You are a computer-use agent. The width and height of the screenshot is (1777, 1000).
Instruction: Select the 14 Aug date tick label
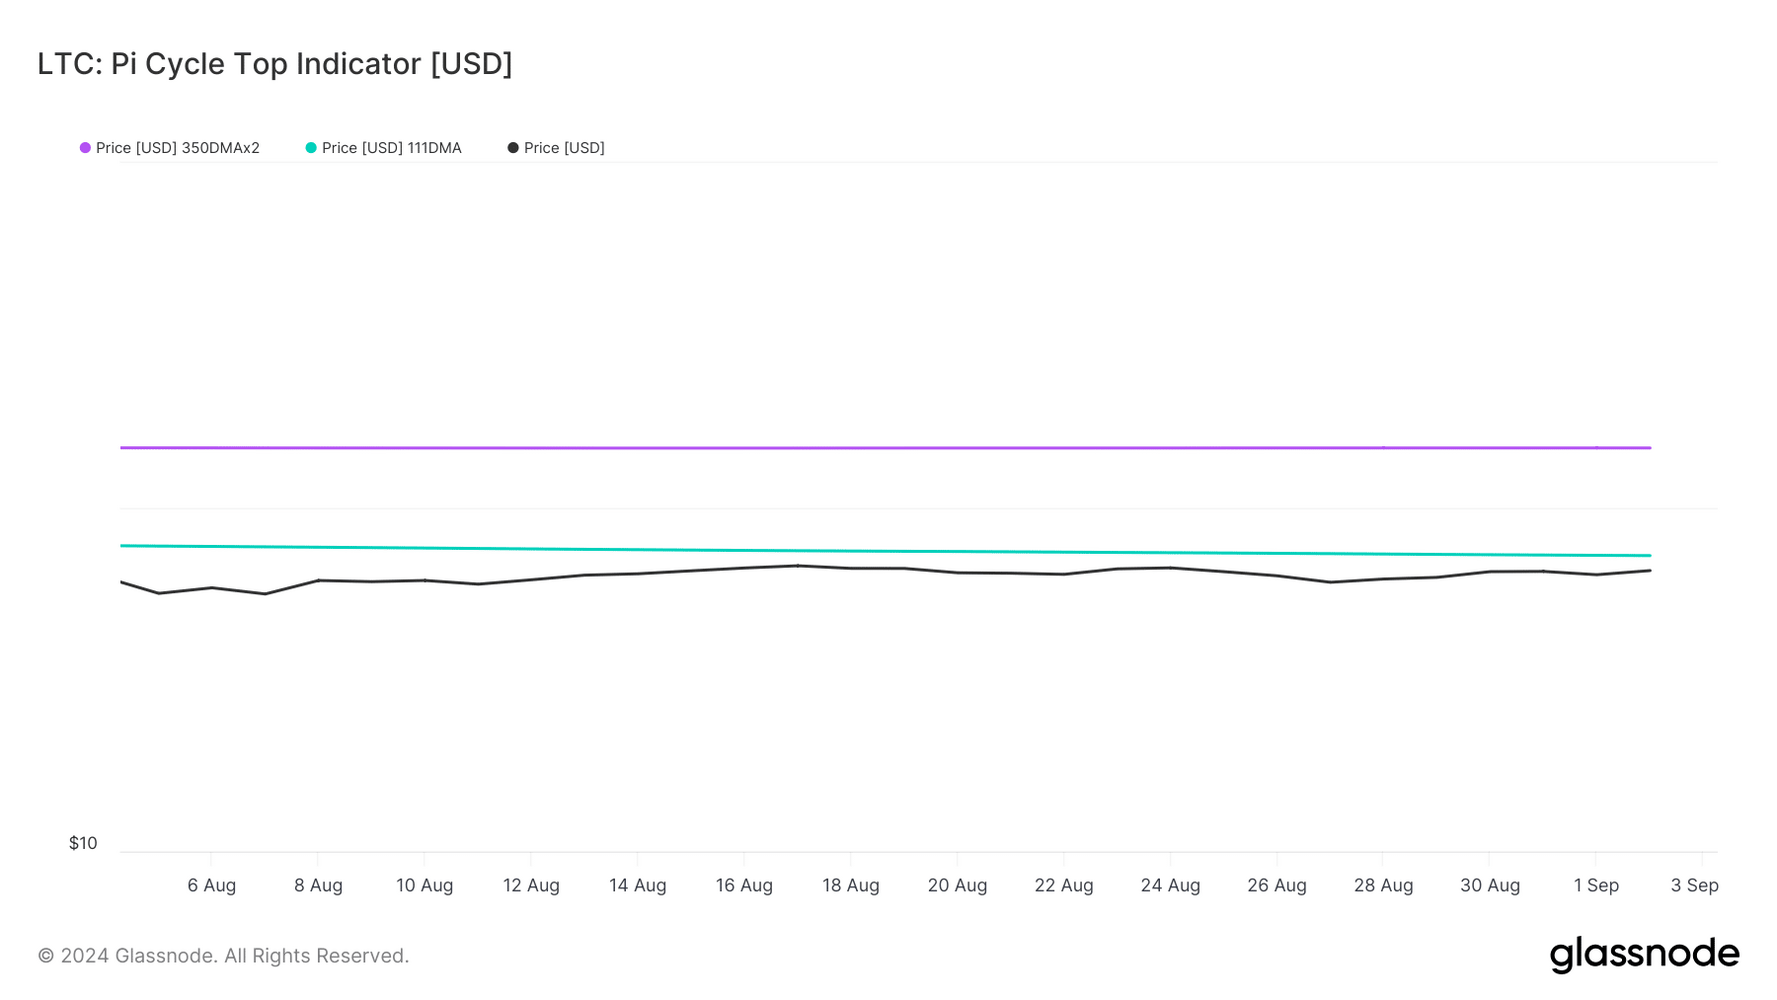[x=638, y=885]
